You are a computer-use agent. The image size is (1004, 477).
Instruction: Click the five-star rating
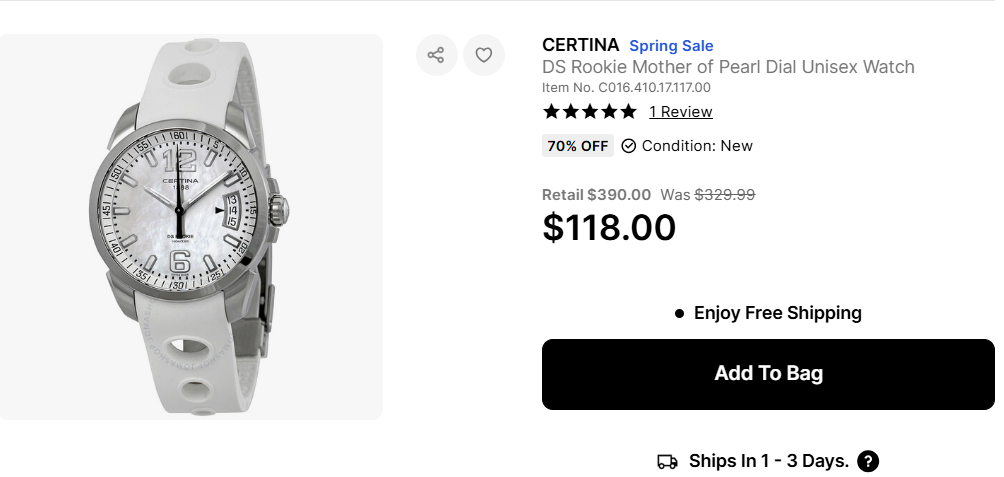(589, 111)
